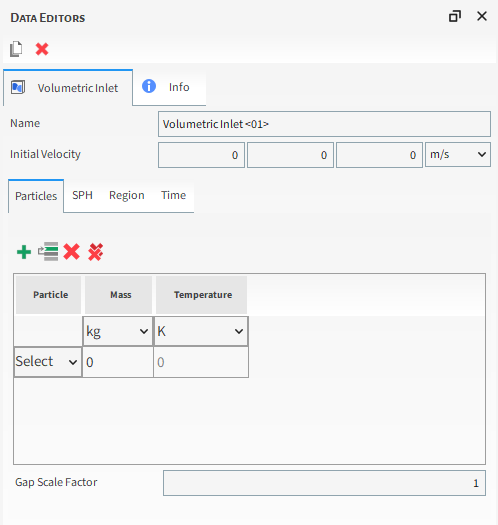
Task: Click the Temperature column header
Action: coord(201,295)
